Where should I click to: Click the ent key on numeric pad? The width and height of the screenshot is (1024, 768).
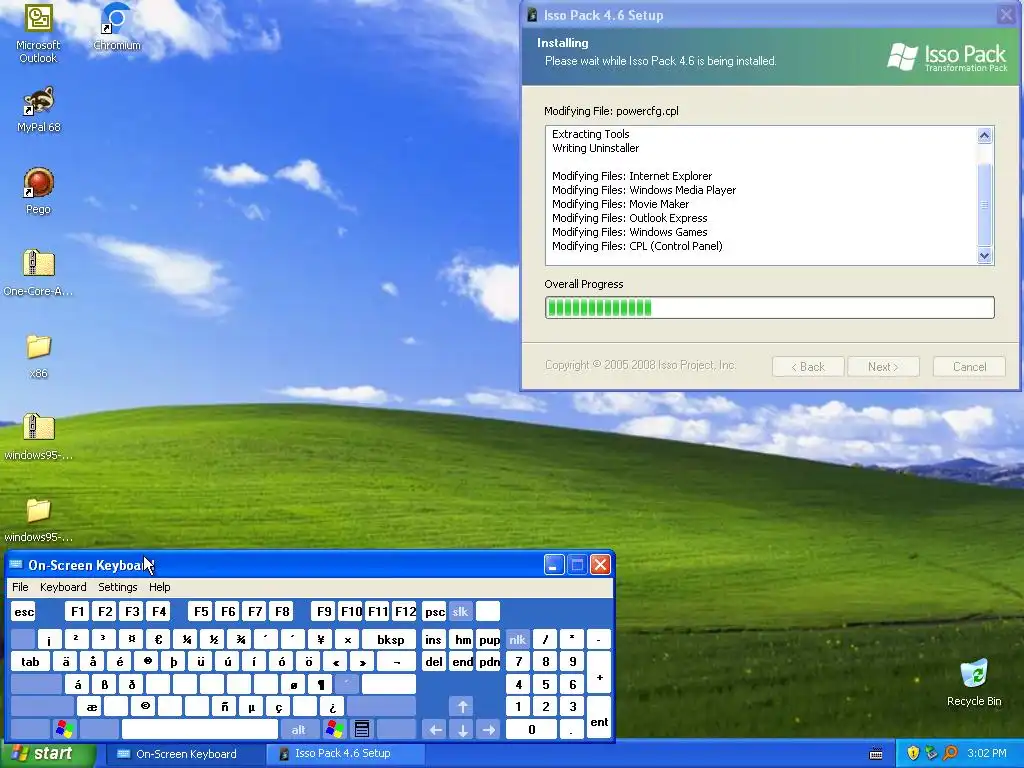click(x=599, y=718)
